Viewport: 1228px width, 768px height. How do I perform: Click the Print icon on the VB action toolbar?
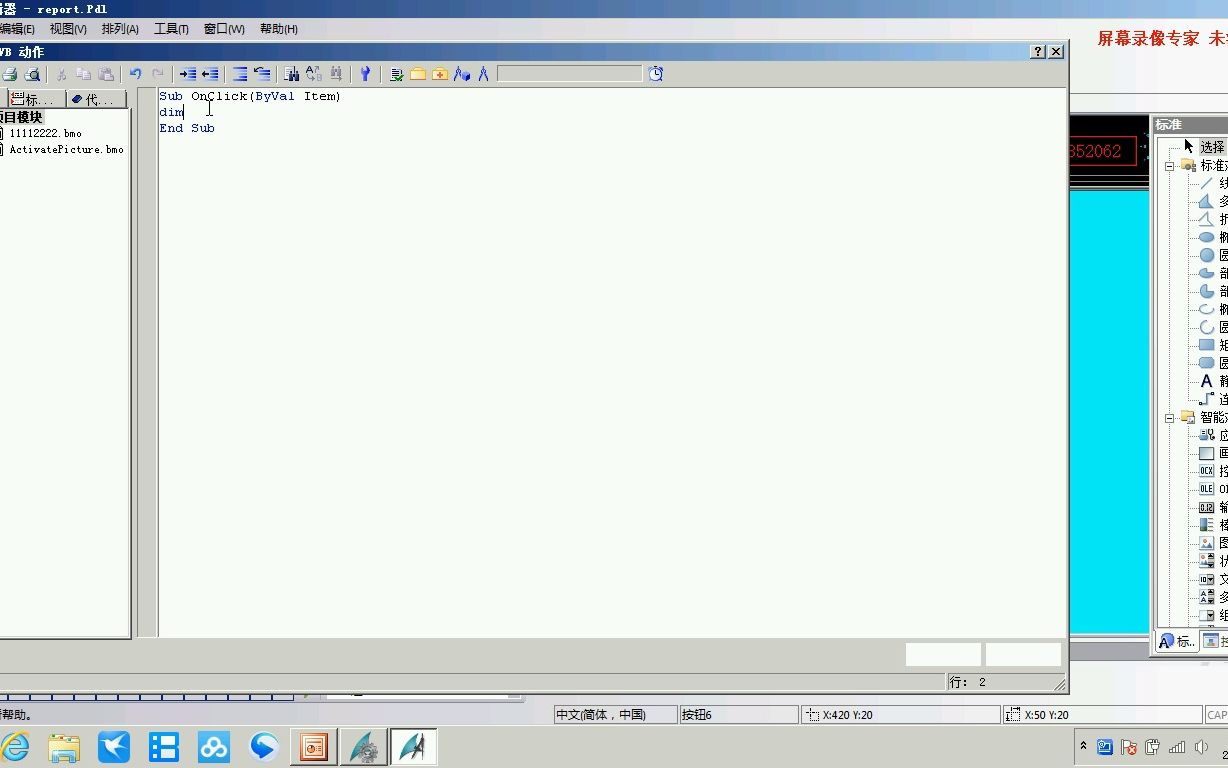(x=12, y=74)
